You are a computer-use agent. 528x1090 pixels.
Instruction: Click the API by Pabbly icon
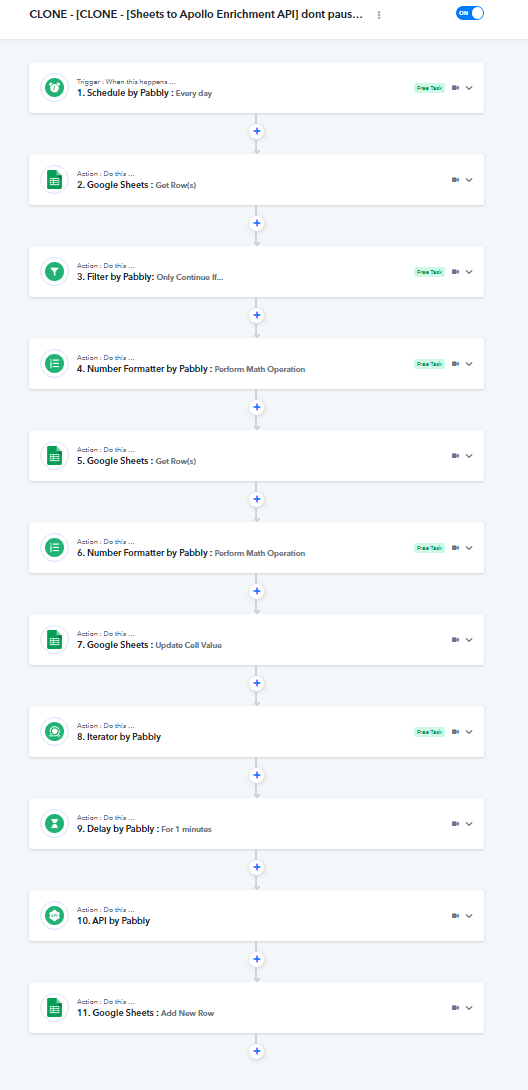point(54,916)
